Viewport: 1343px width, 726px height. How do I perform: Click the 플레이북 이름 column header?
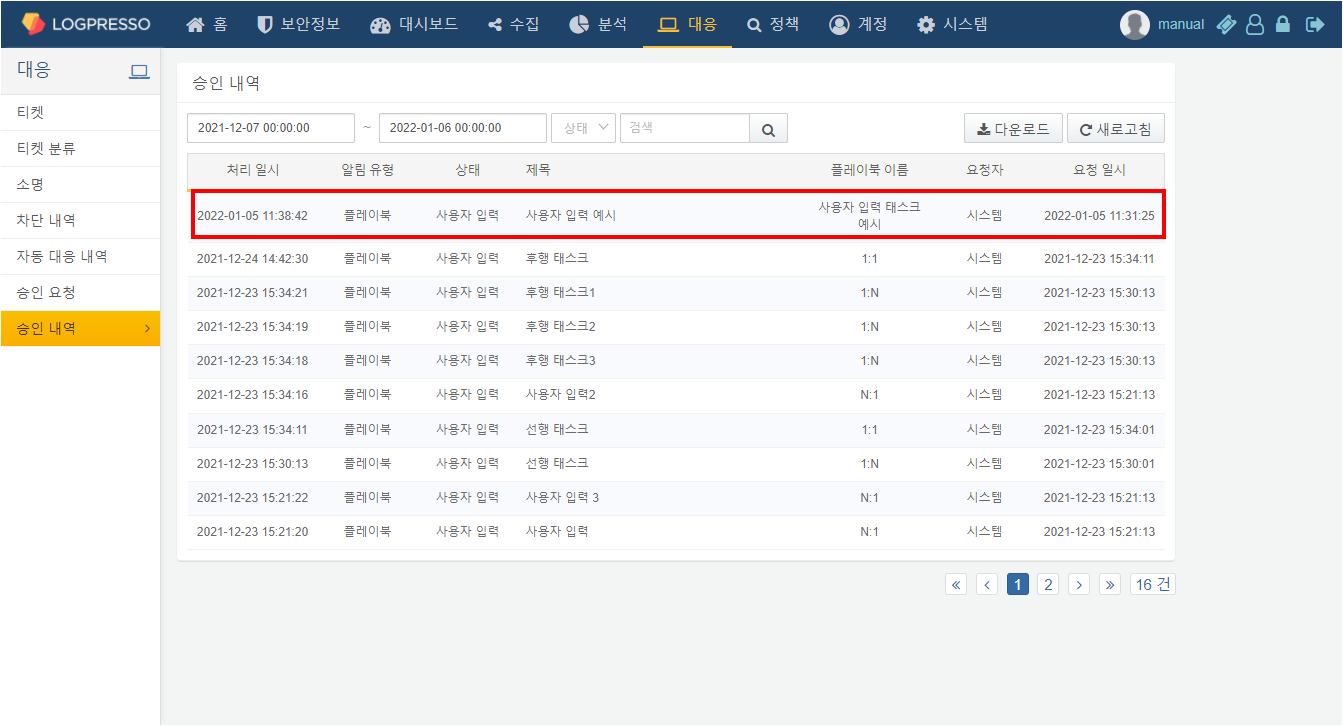pos(869,170)
